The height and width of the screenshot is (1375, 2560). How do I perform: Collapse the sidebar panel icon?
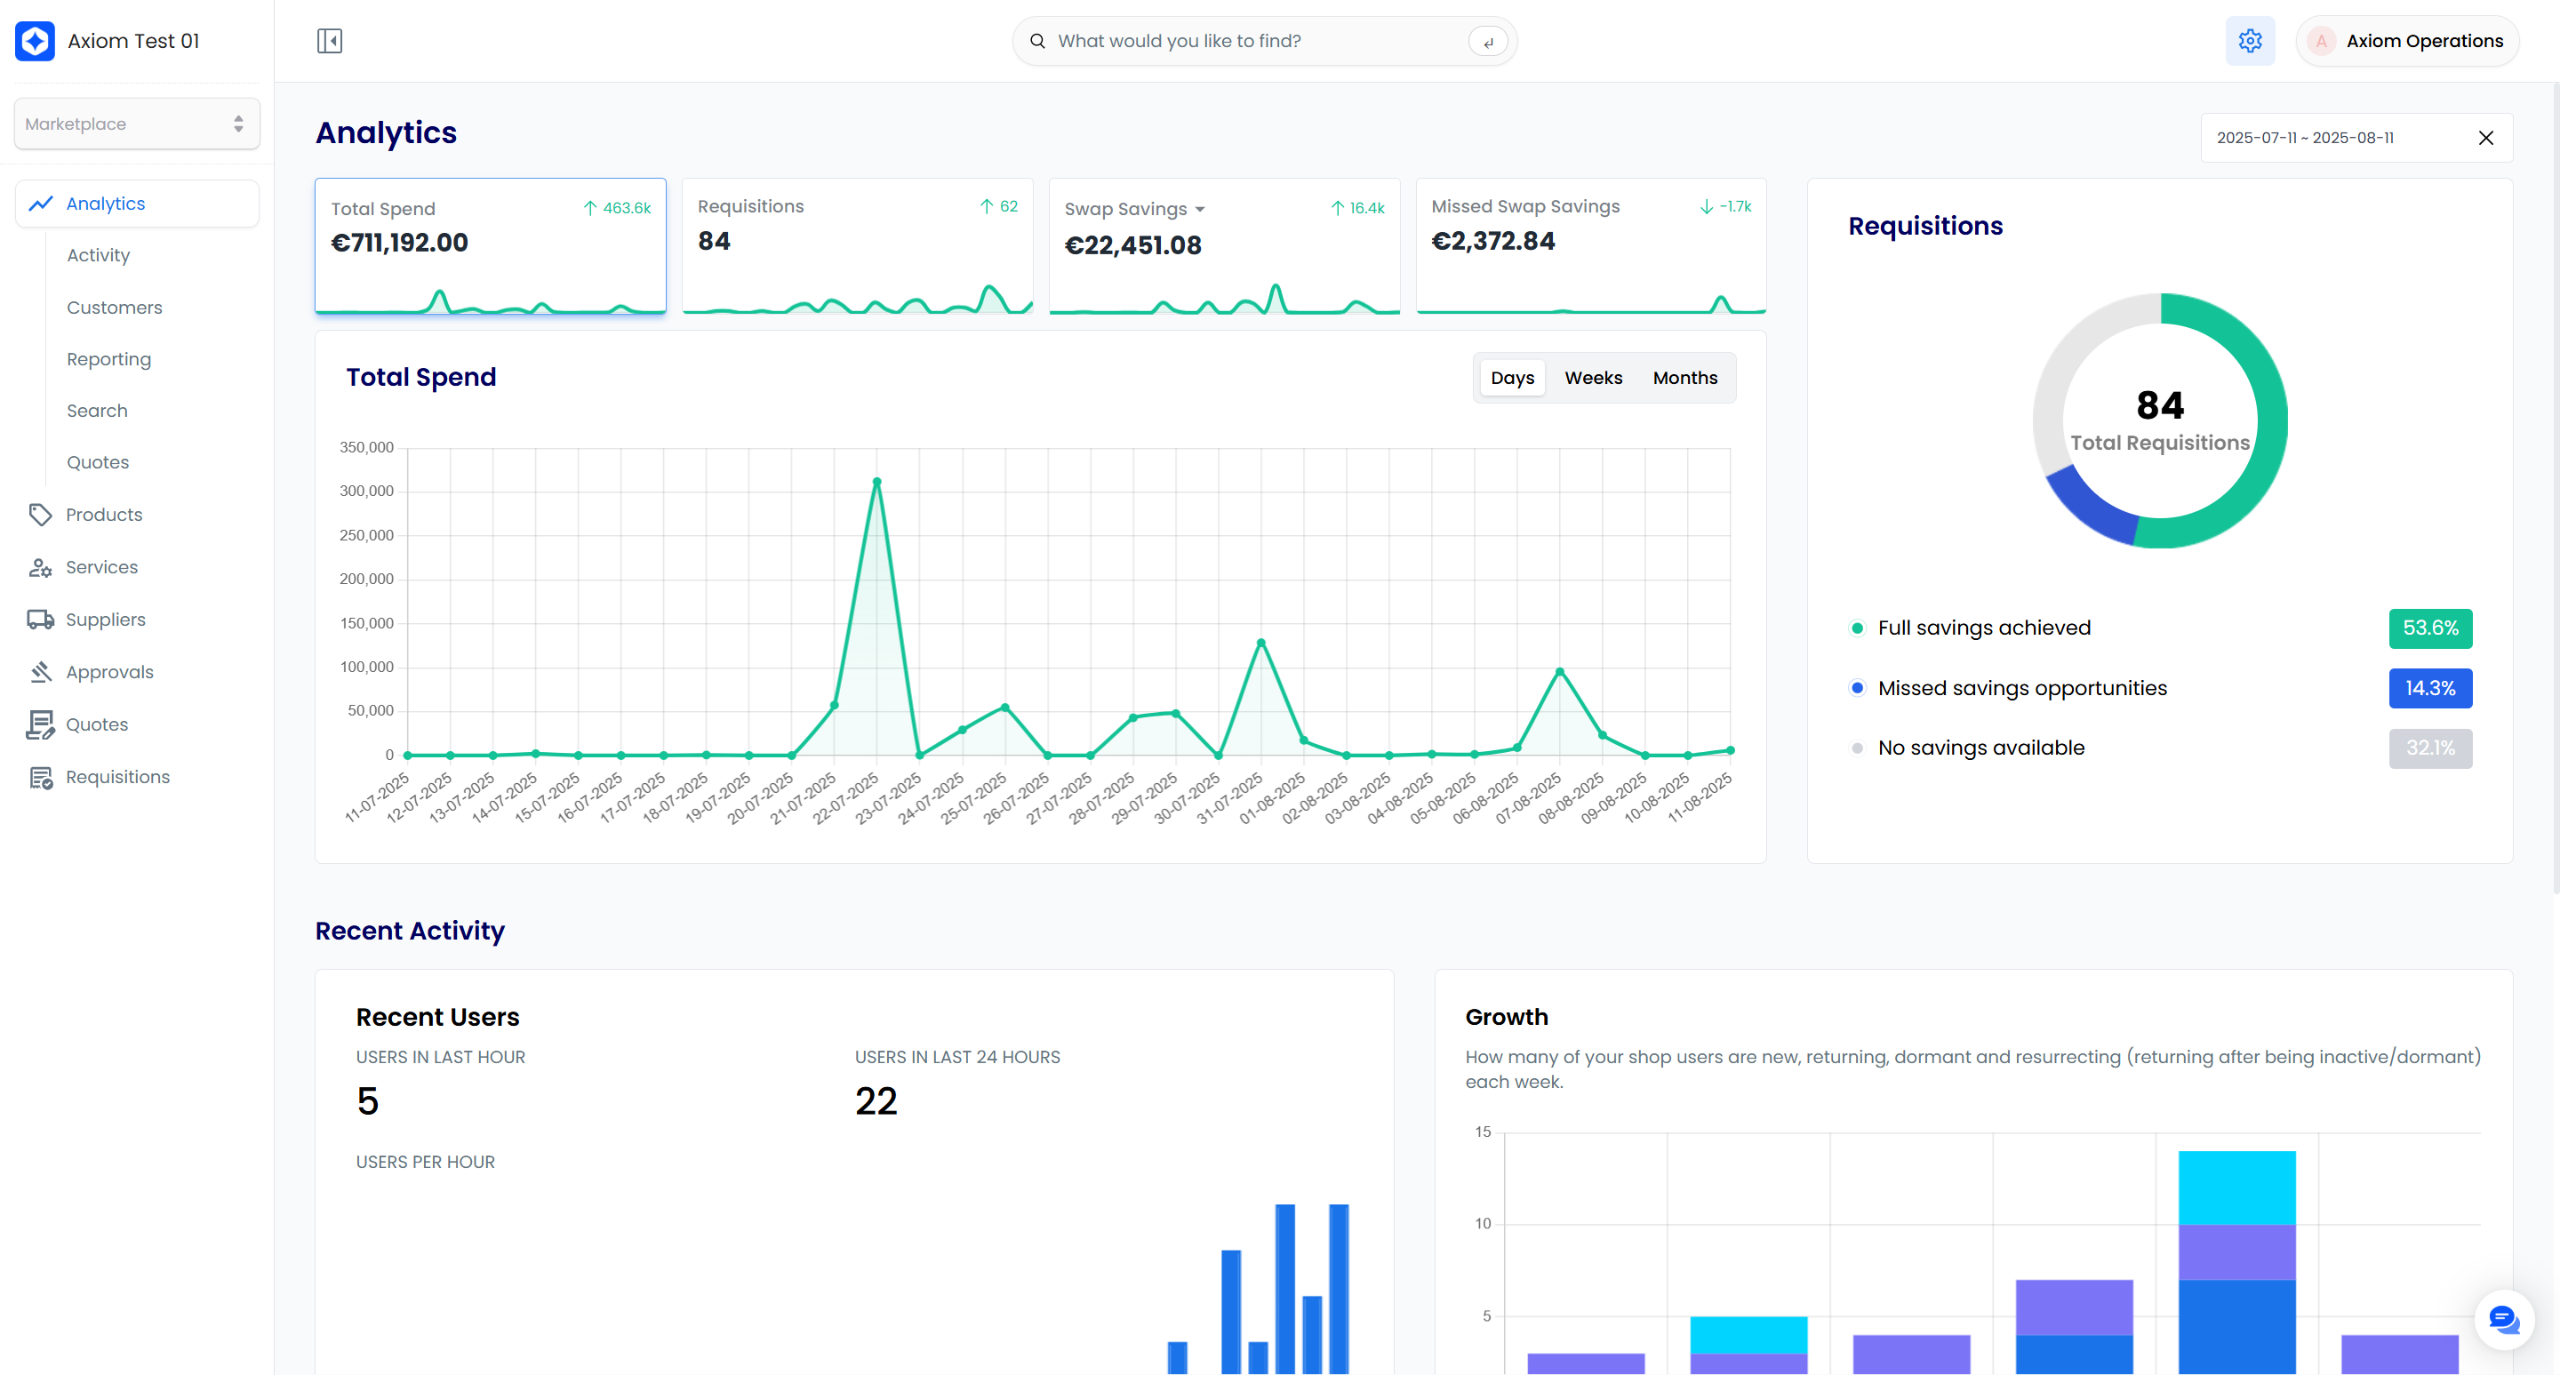(329, 41)
